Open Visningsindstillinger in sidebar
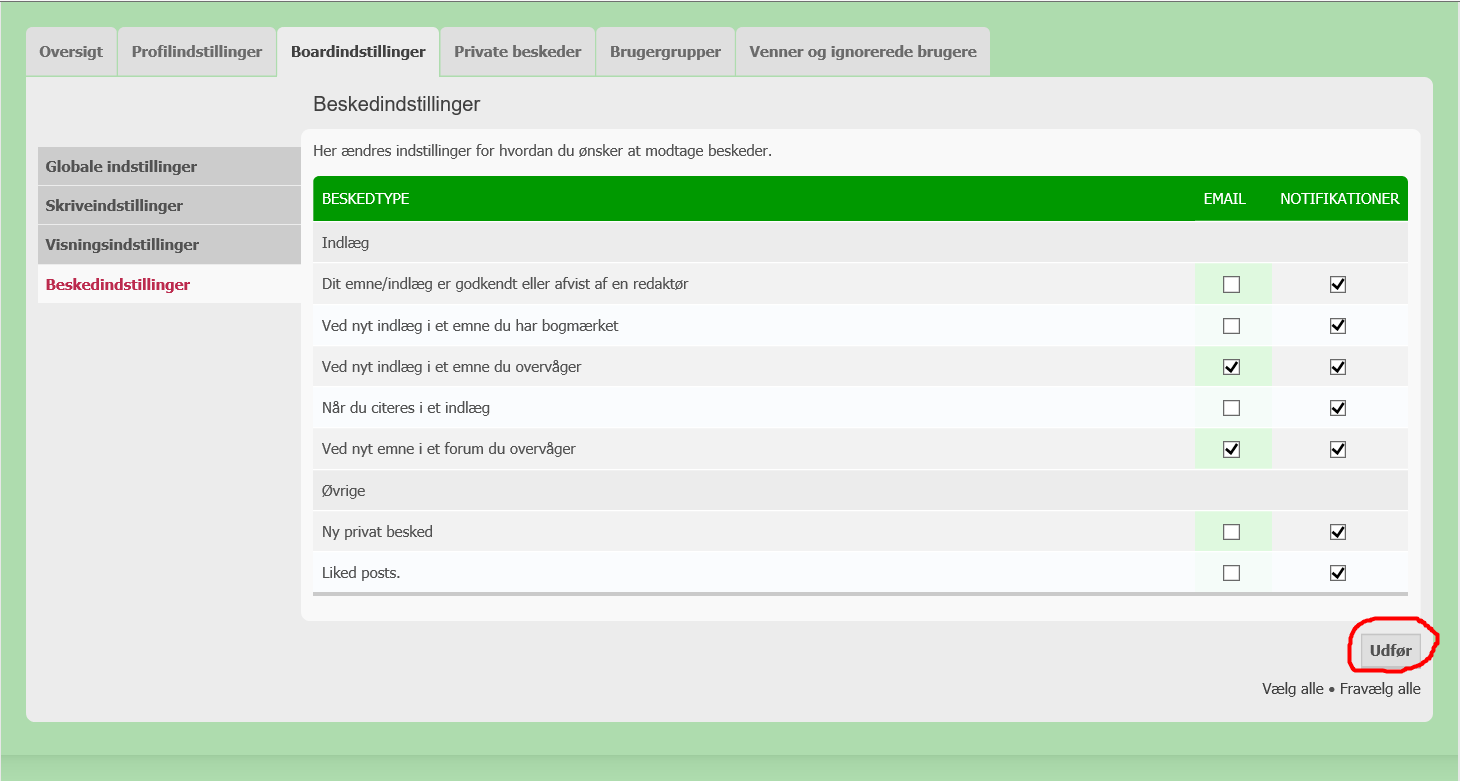The width and height of the screenshot is (1460, 781). [169, 244]
